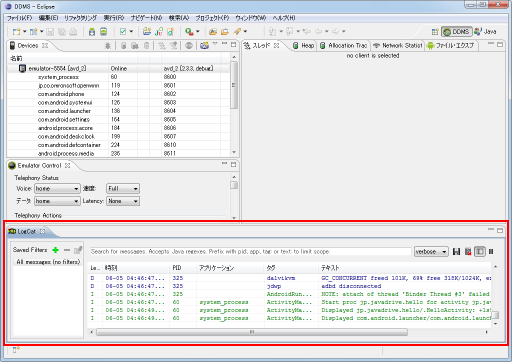The width and height of the screenshot is (512, 362).
Task: Click the edit LogCat filter icon
Action: point(78,250)
